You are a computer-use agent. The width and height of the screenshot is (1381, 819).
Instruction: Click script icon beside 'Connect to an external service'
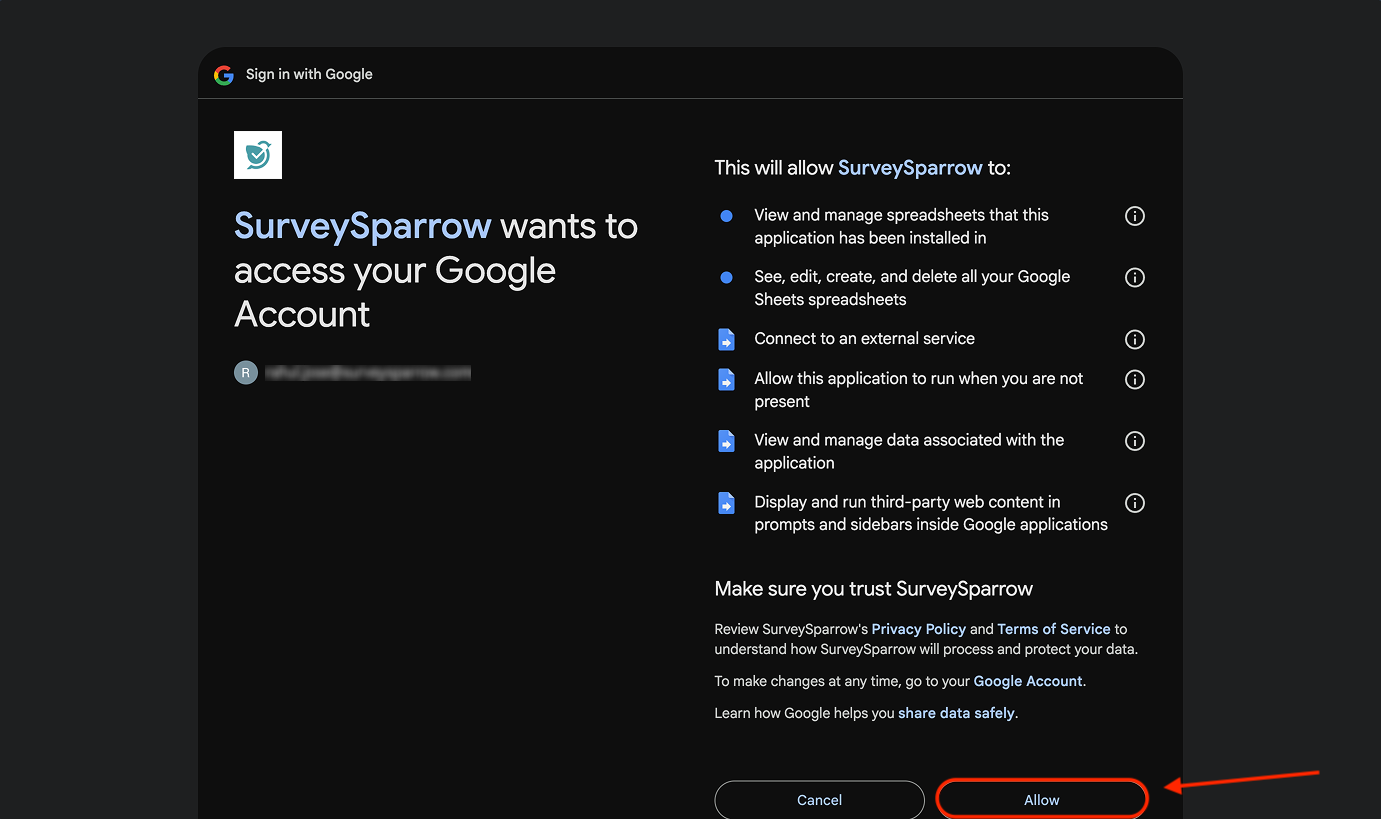(727, 340)
